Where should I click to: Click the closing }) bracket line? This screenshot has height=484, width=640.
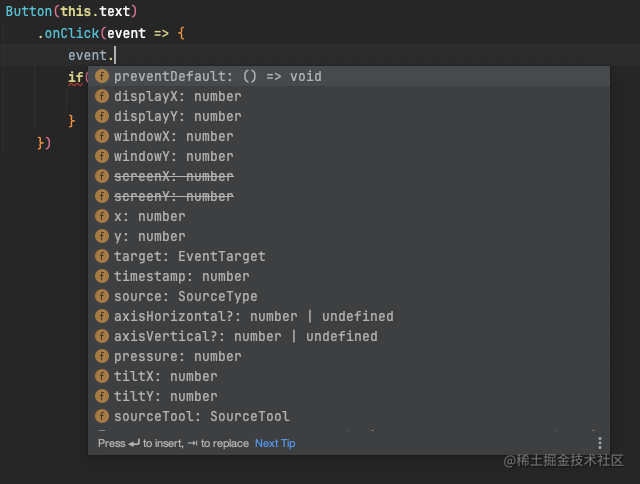click(x=44, y=143)
